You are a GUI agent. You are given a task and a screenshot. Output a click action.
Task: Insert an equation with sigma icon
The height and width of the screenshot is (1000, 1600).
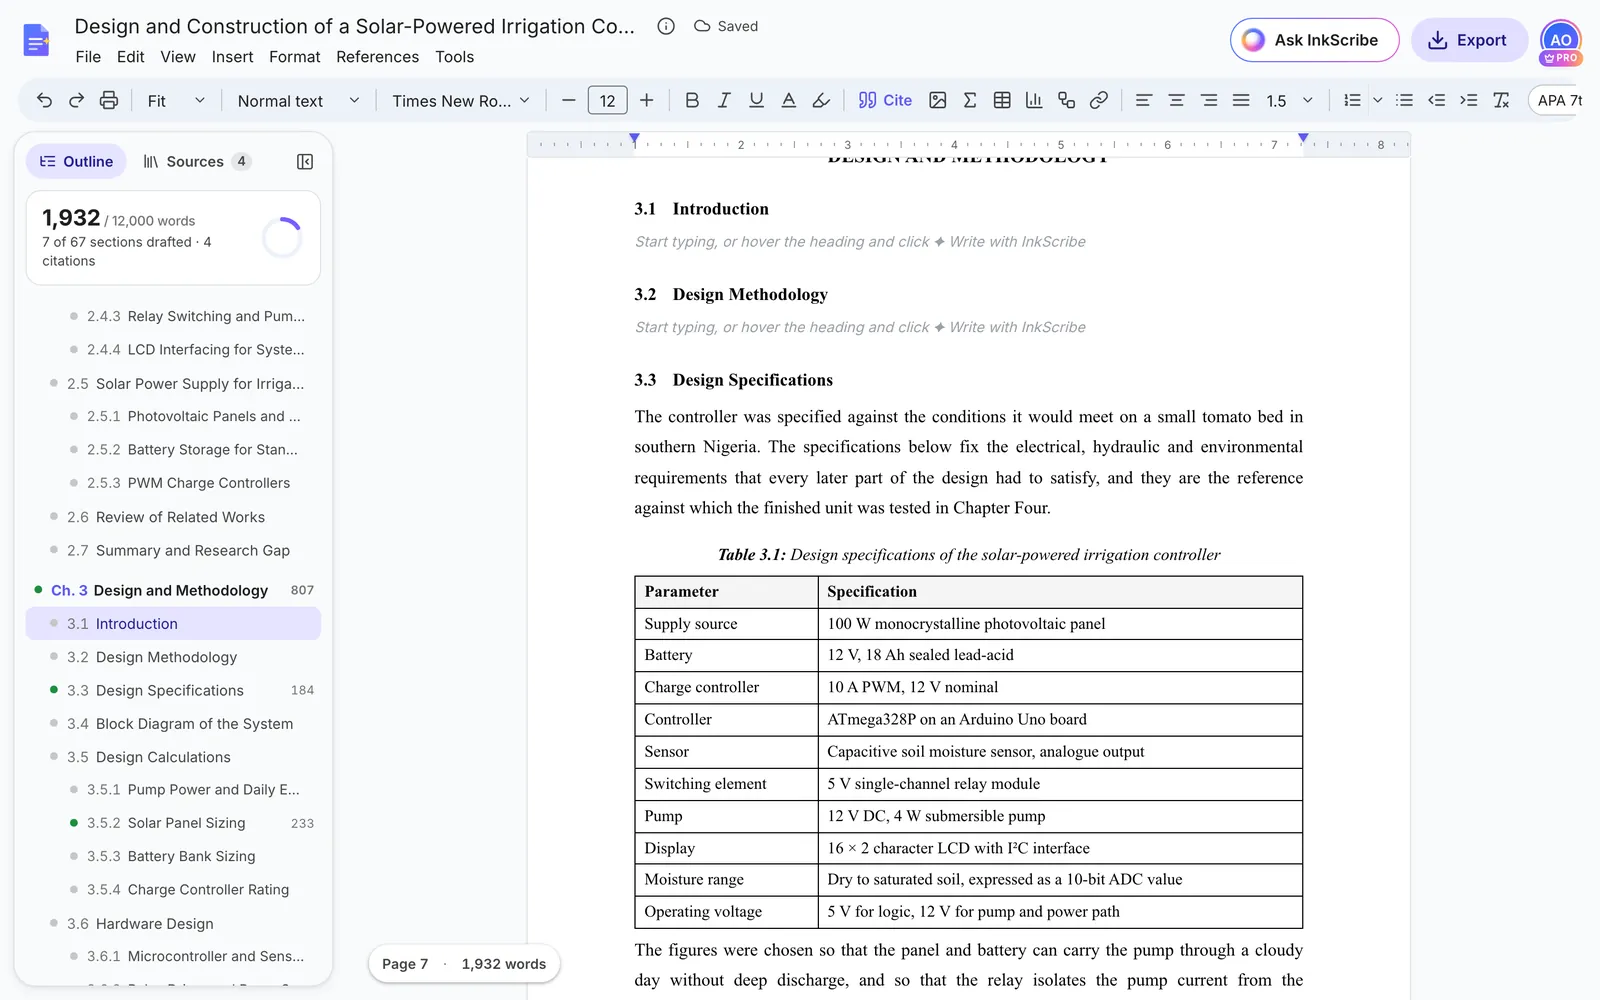(x=970, y=100)
